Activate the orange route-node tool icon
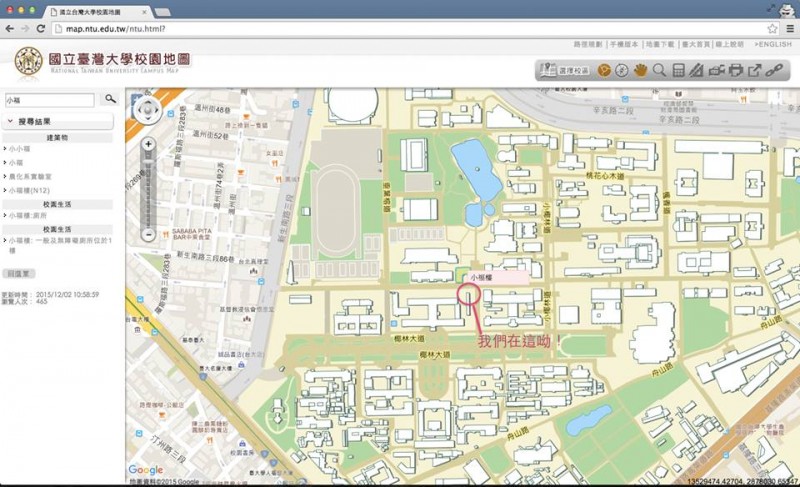This screenshot has height=487, width=800. 604,70
